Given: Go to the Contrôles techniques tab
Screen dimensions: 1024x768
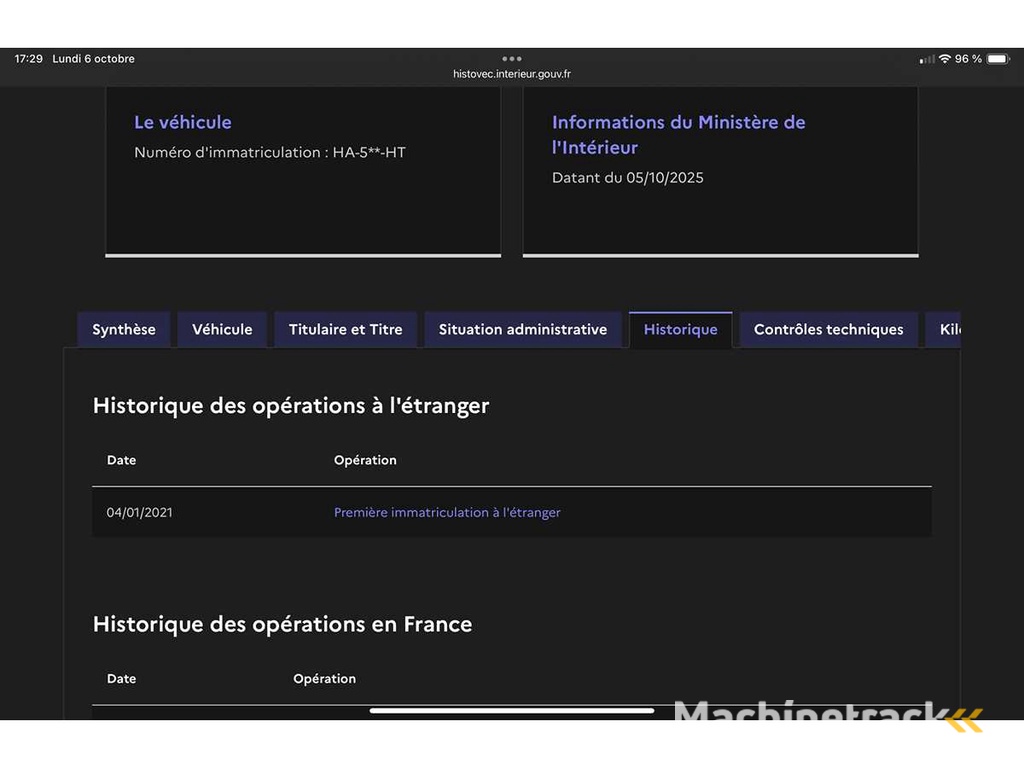Looking at the screenshot, I should click(828, 330).
